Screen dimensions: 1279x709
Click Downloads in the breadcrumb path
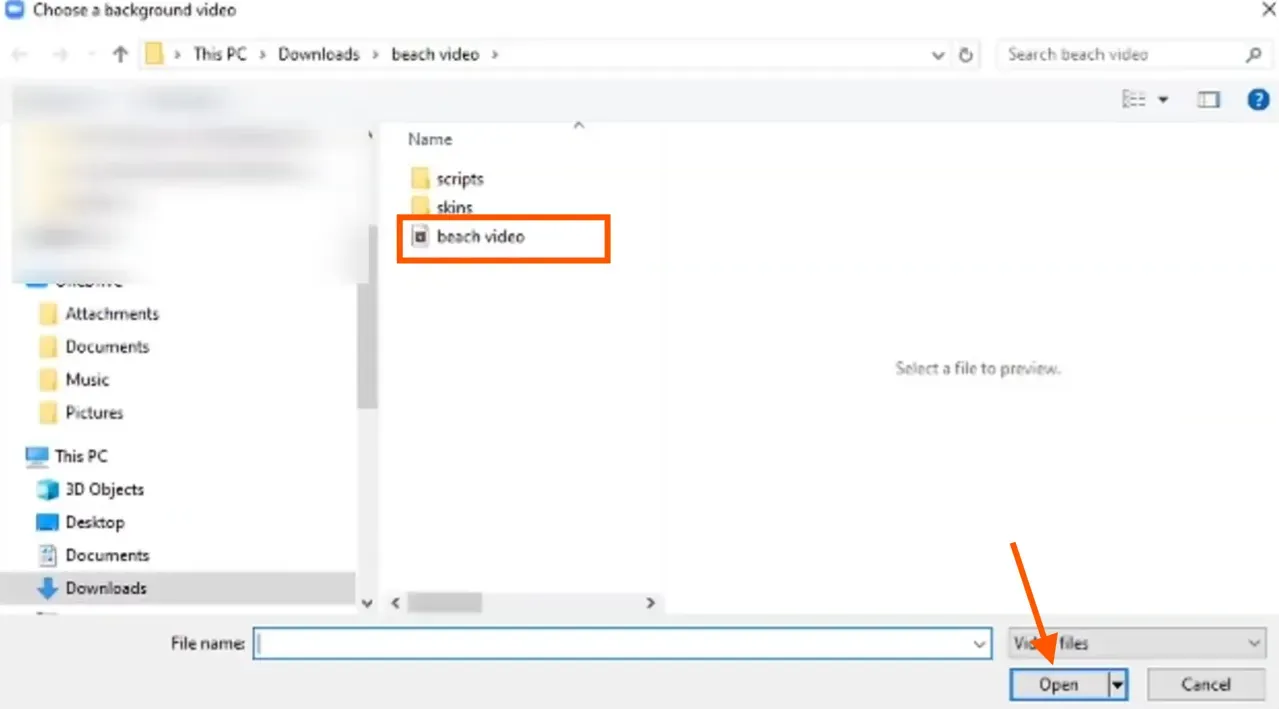tap(318, 54)
